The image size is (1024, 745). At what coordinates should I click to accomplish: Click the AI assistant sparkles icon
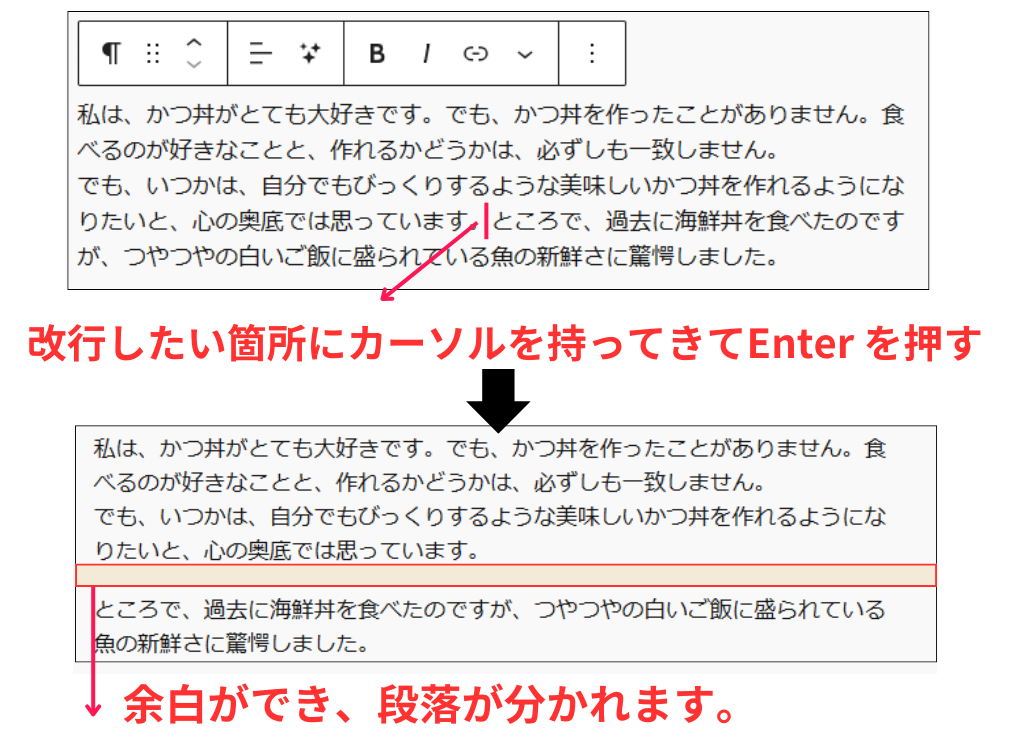[308, 53]
